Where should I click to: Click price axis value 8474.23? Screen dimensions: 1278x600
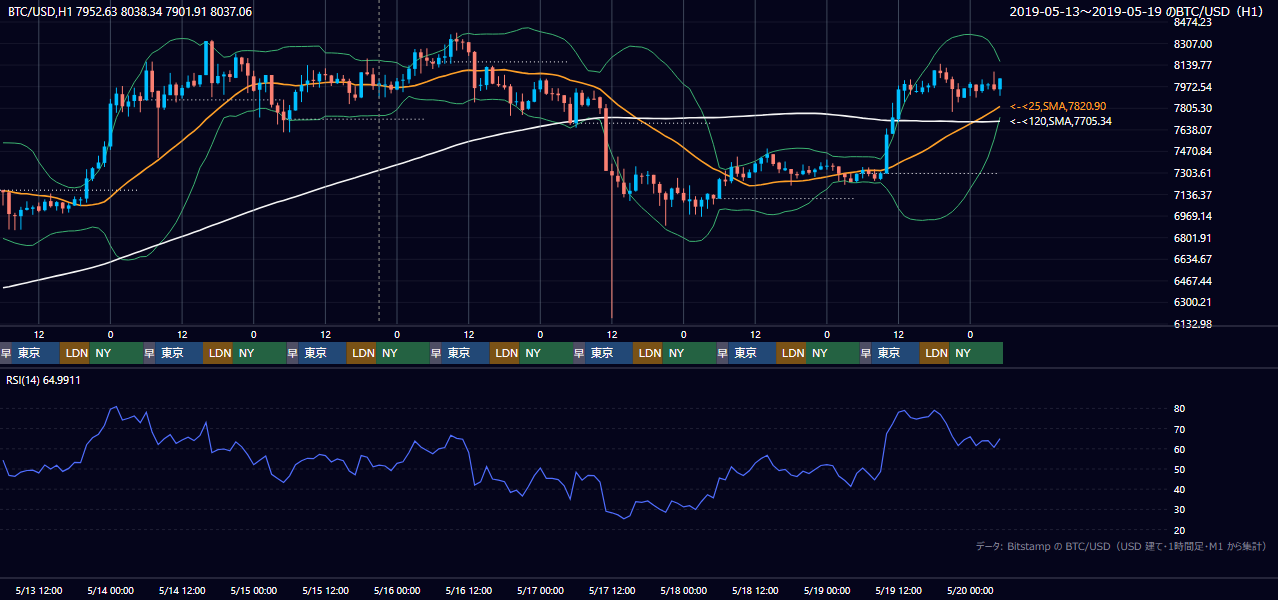[1194, 22]
